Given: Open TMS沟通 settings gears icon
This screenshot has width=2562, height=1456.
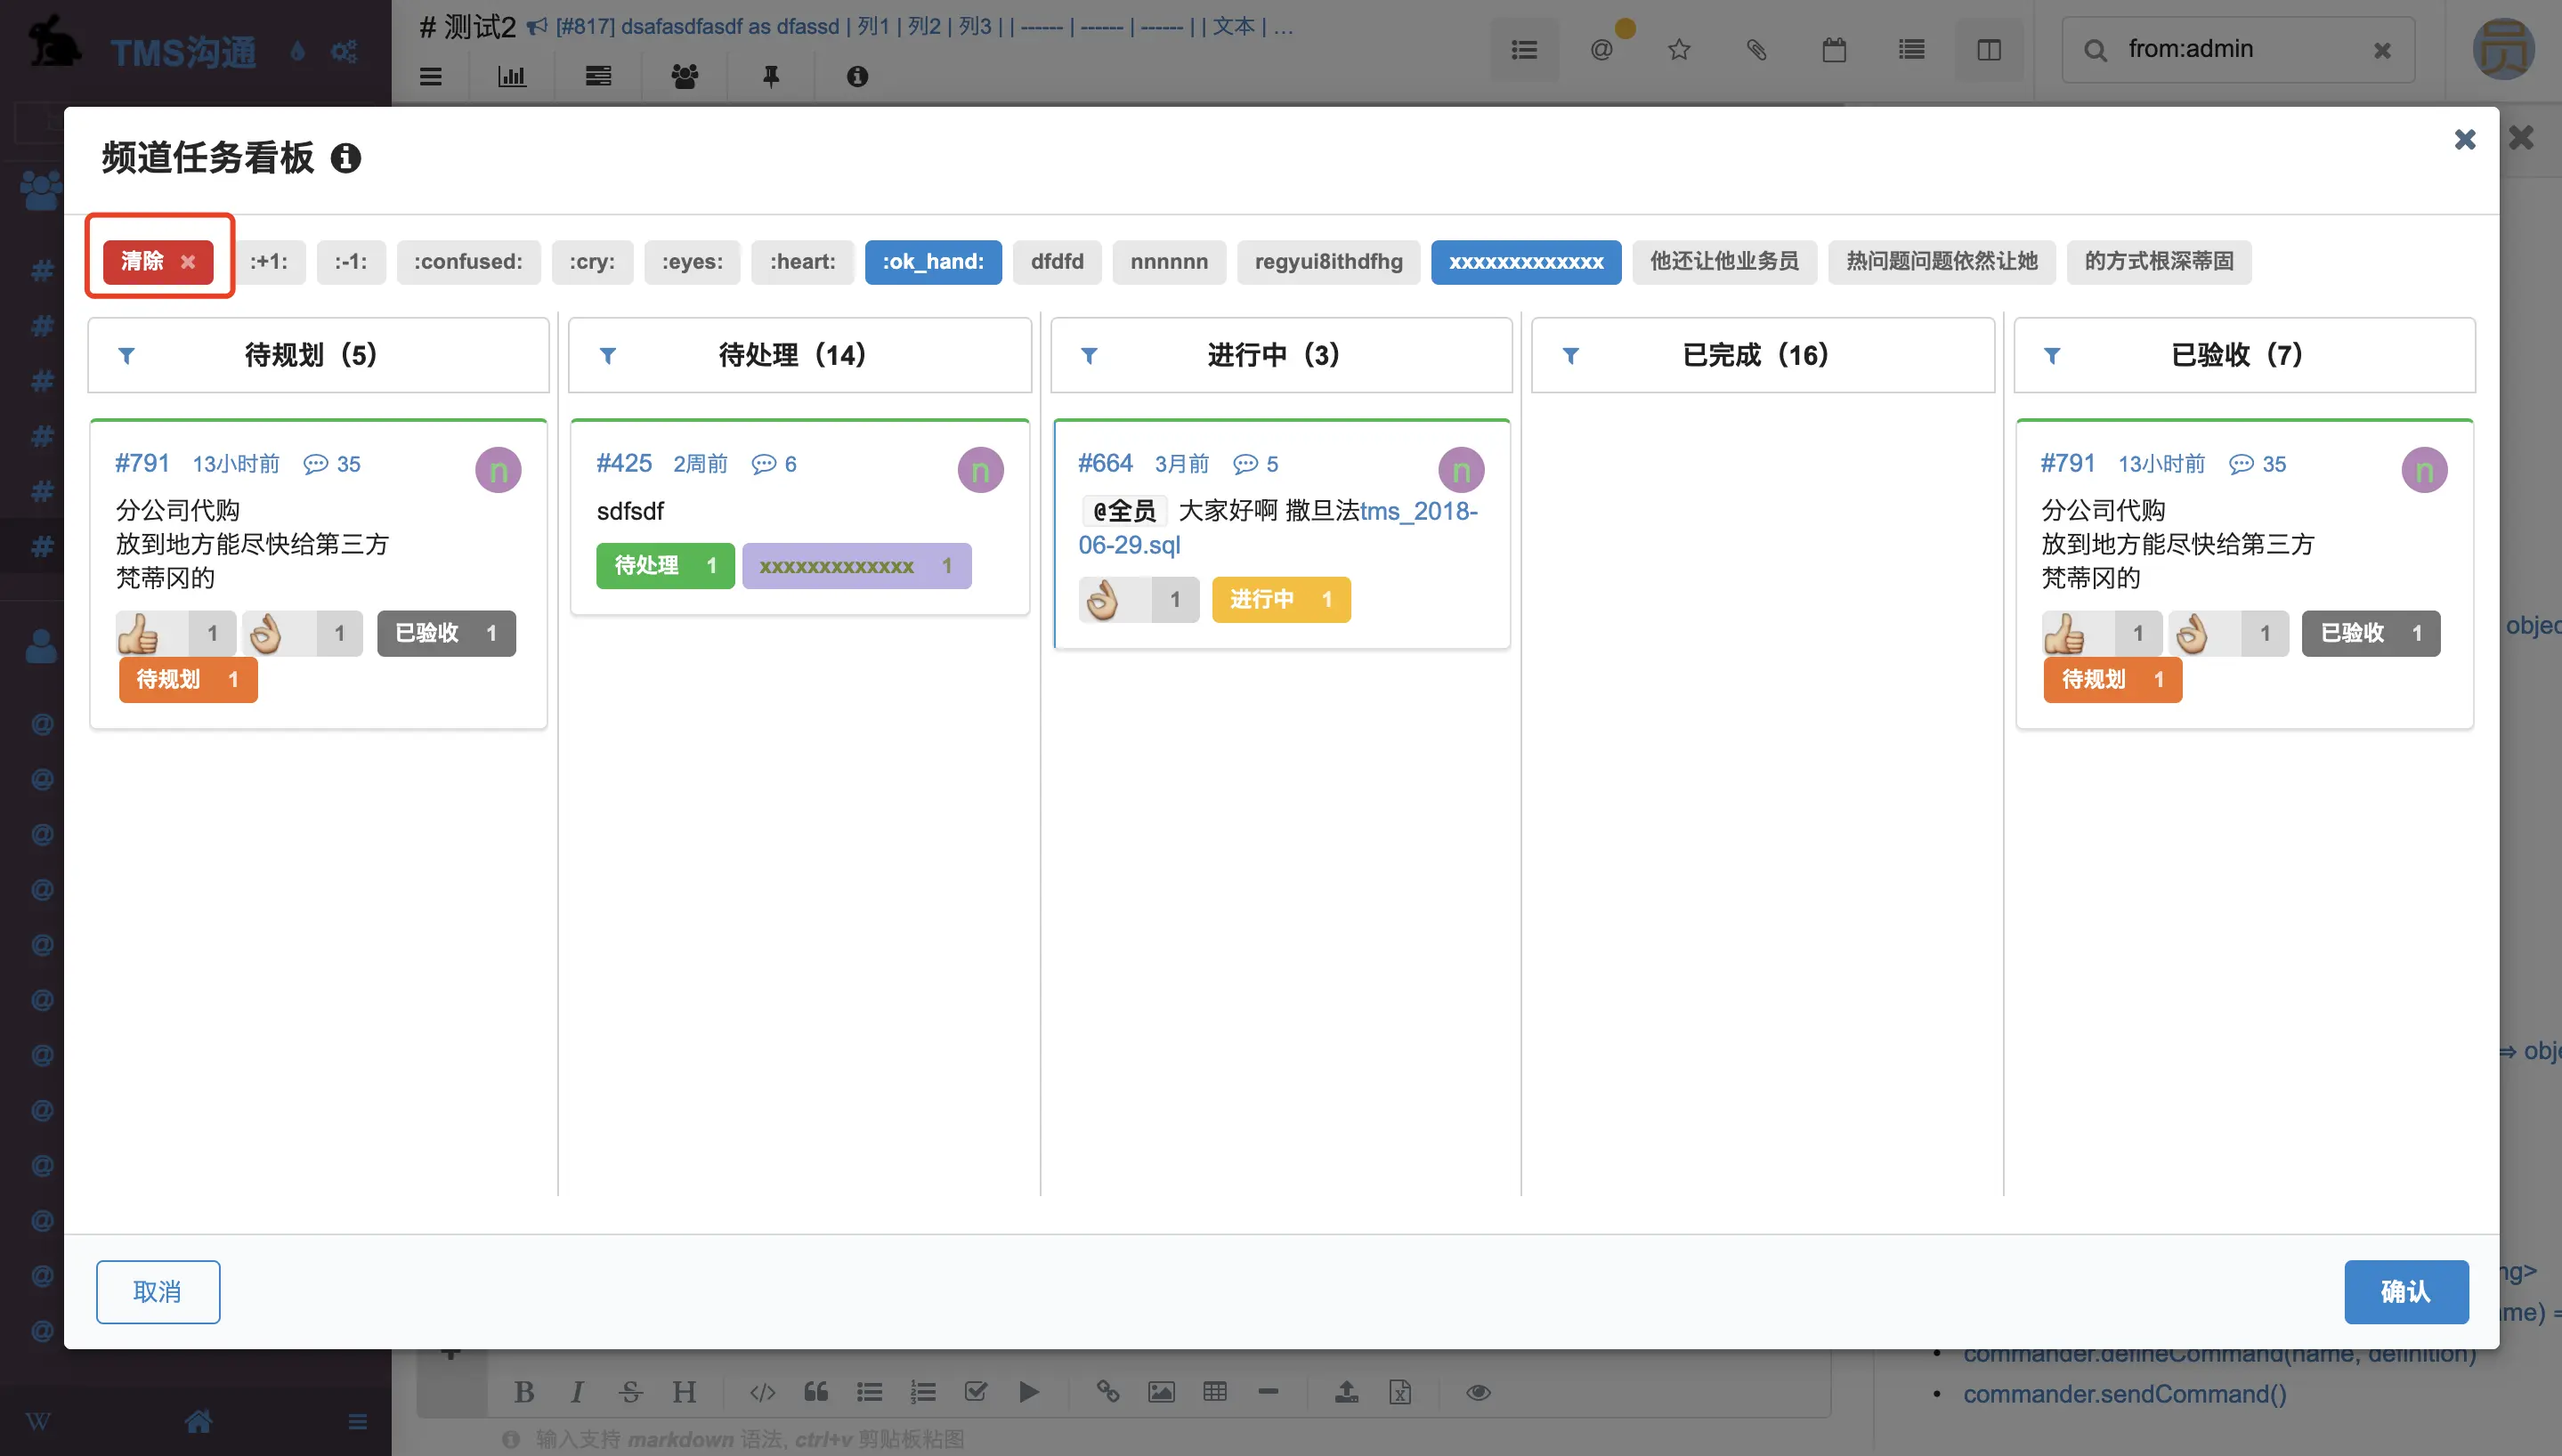Looking at the screenshot, I should coord(344,51).
